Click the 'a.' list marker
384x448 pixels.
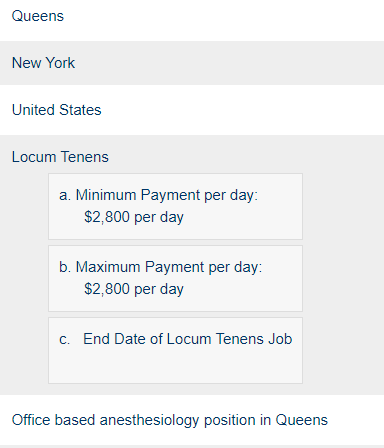[x=65, y=195]
